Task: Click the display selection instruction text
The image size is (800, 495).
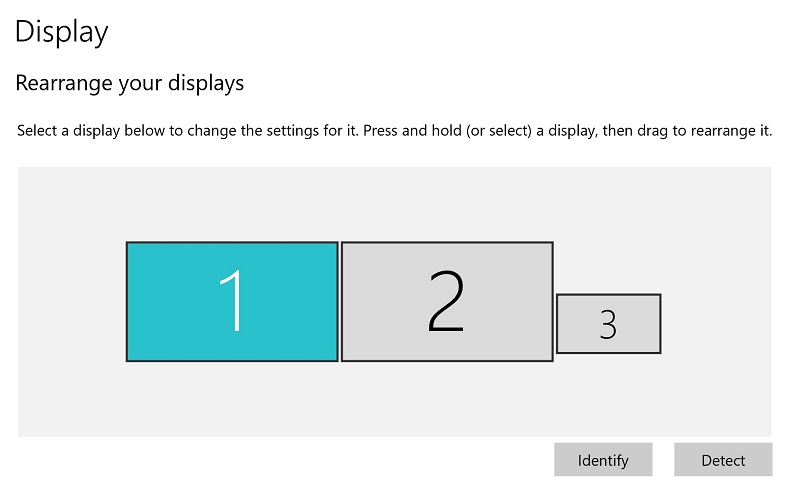Action: pos(395,131)
